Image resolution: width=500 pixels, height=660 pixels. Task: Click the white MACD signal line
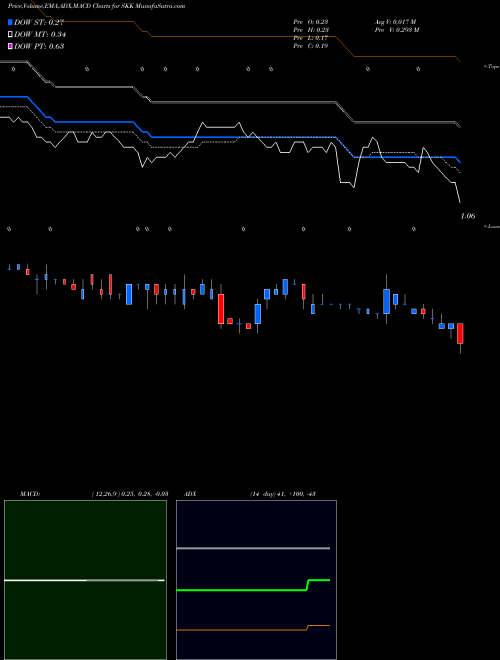(x=84, y=580)
